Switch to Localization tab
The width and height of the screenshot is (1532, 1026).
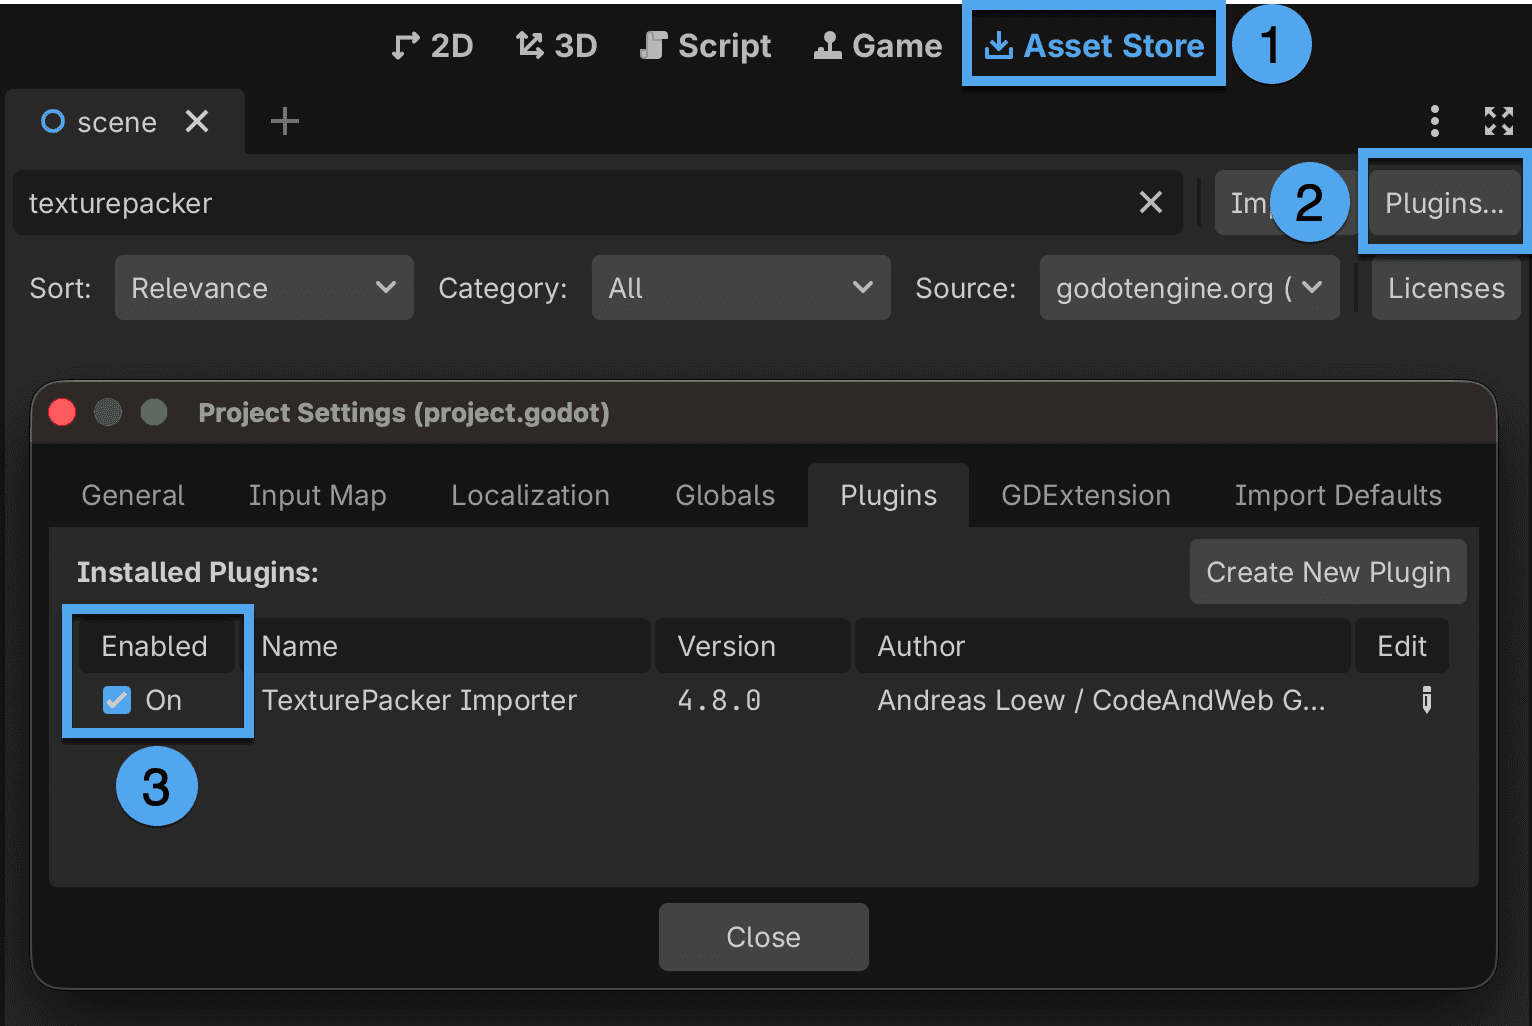pos(530,495)
